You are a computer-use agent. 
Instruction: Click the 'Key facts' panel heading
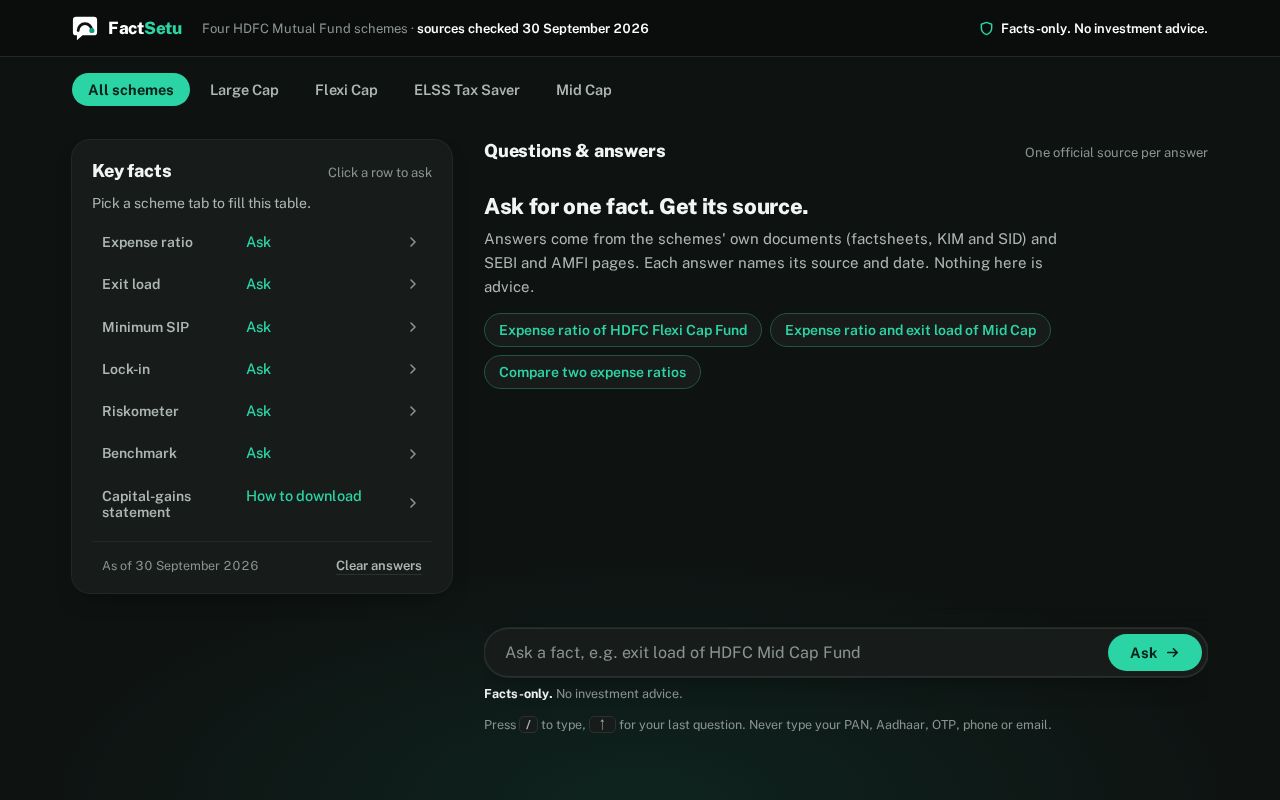(132, 171)
